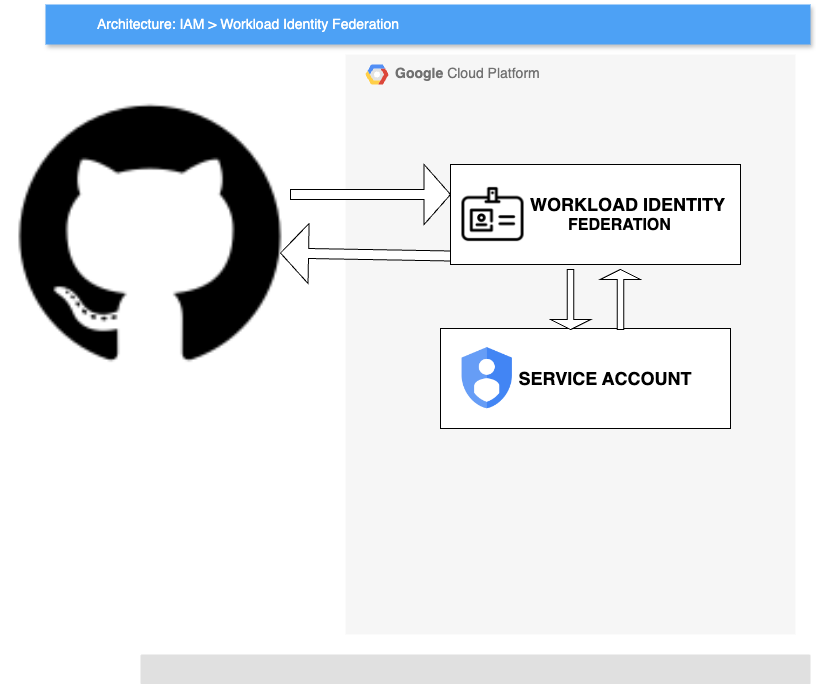Click the arrow pointing toward Workload Identity Federation
This screenshot has height=684, width=816.
pos(365,193)
